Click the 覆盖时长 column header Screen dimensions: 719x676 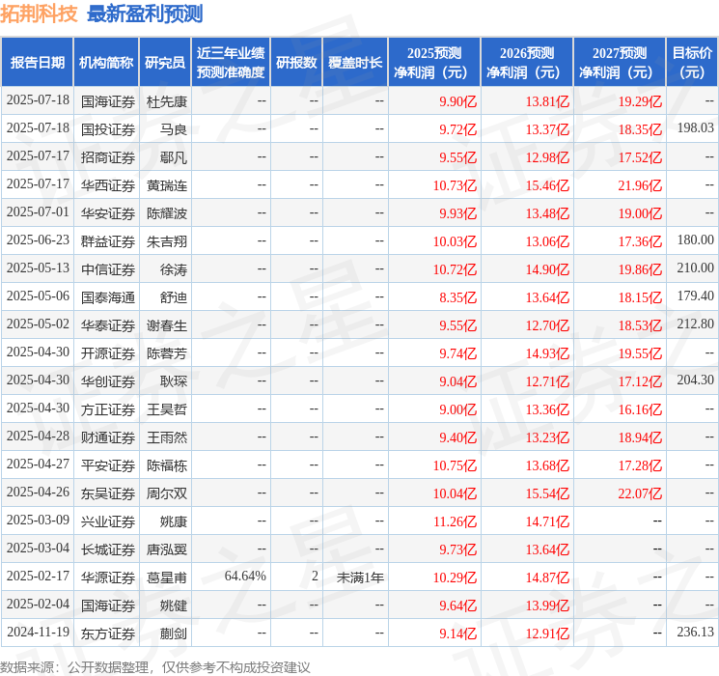(355, 62)
